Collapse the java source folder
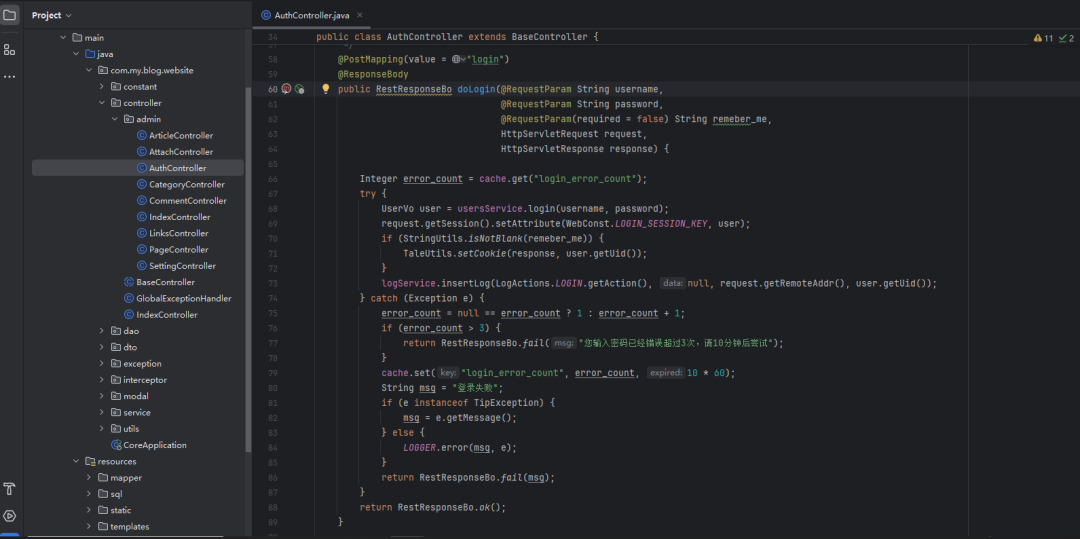 click(76, 54)
